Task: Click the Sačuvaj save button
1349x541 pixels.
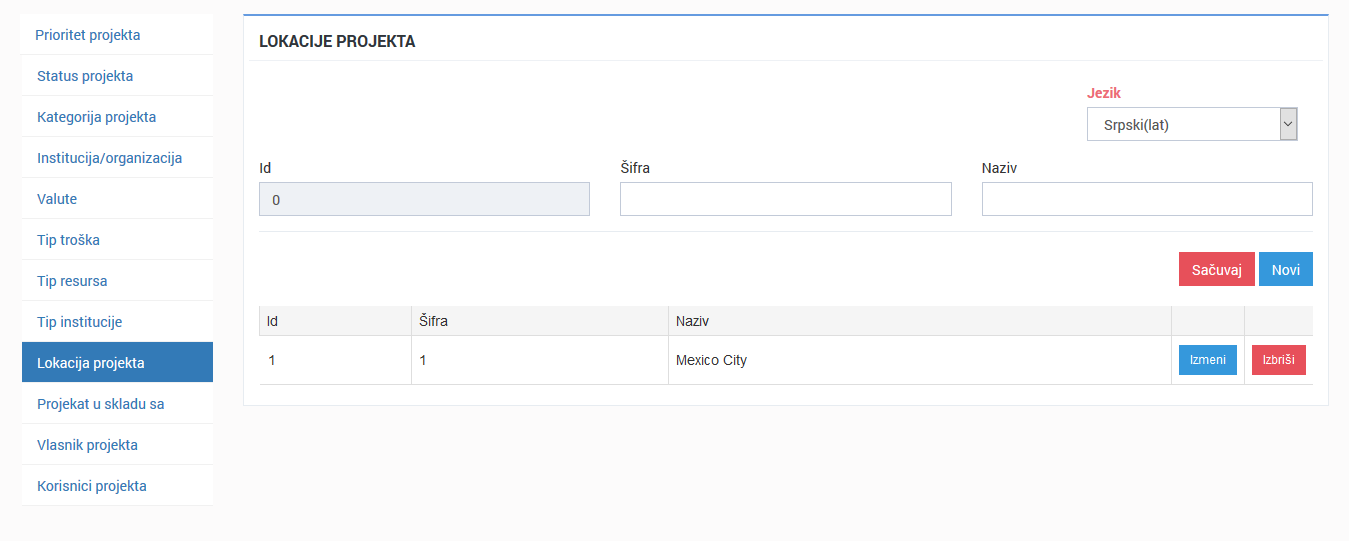Action: coord(1216,270)
